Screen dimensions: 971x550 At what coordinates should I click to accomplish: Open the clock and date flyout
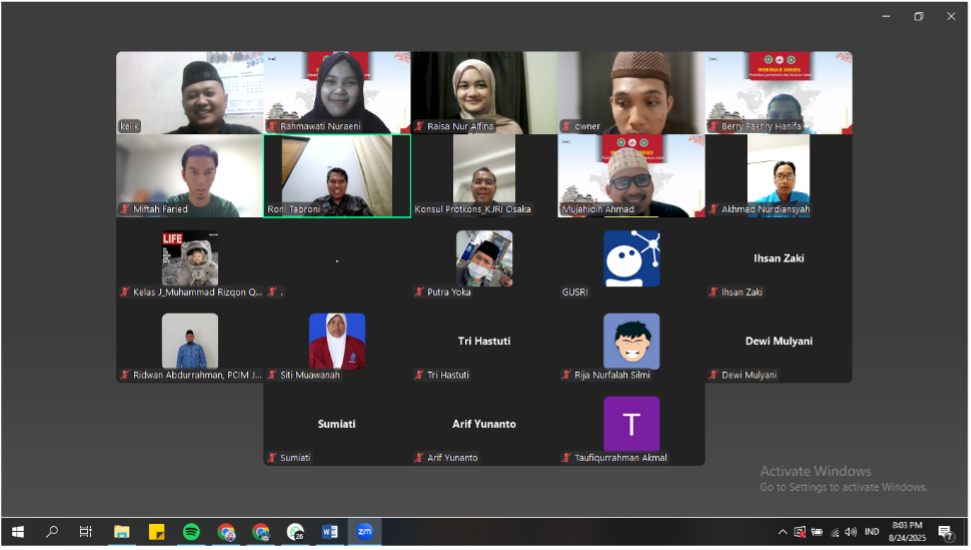tap(906, 532)
